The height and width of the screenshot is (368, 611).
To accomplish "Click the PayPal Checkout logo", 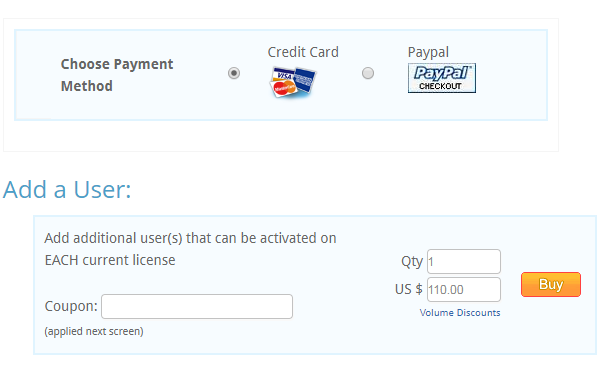I will click(x=441, y=78).
